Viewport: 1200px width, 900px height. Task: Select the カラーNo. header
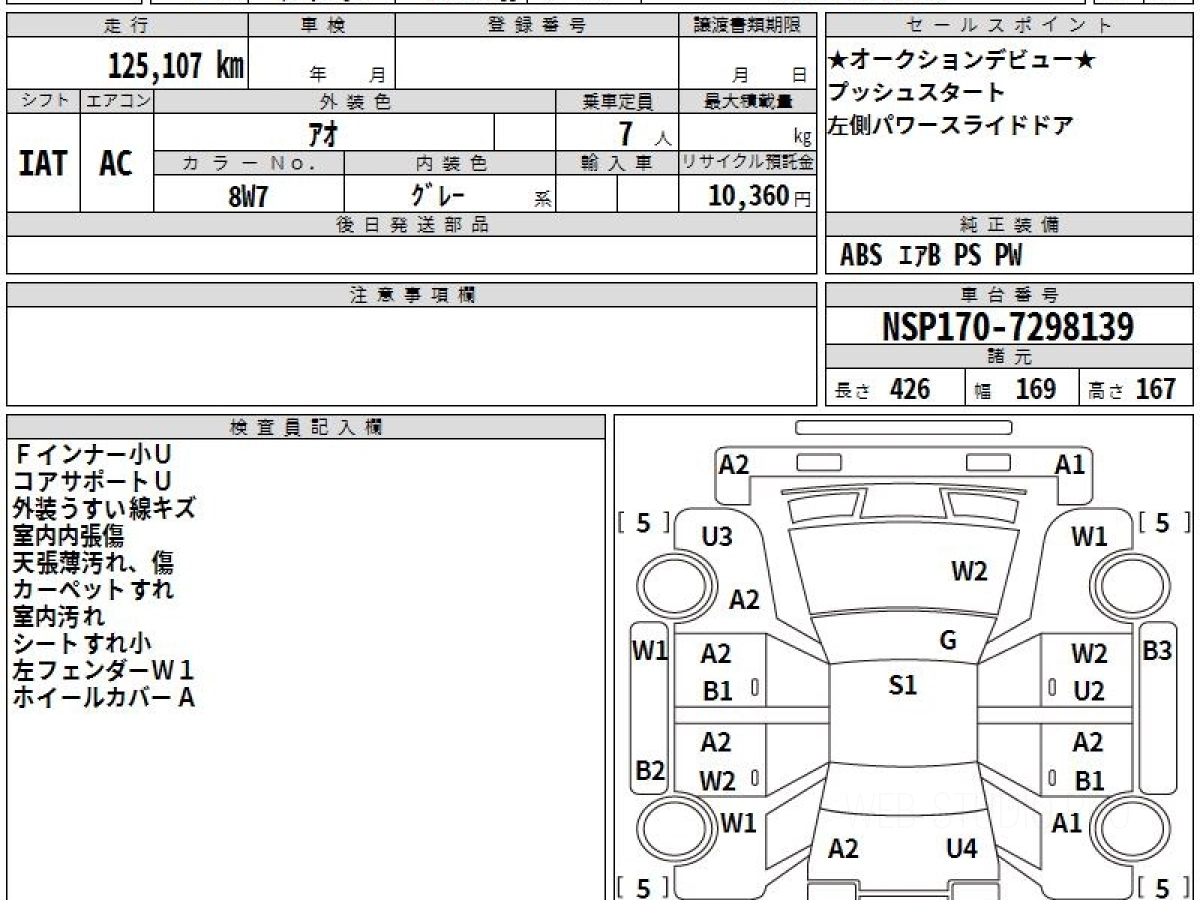click(x=250, y=163)
